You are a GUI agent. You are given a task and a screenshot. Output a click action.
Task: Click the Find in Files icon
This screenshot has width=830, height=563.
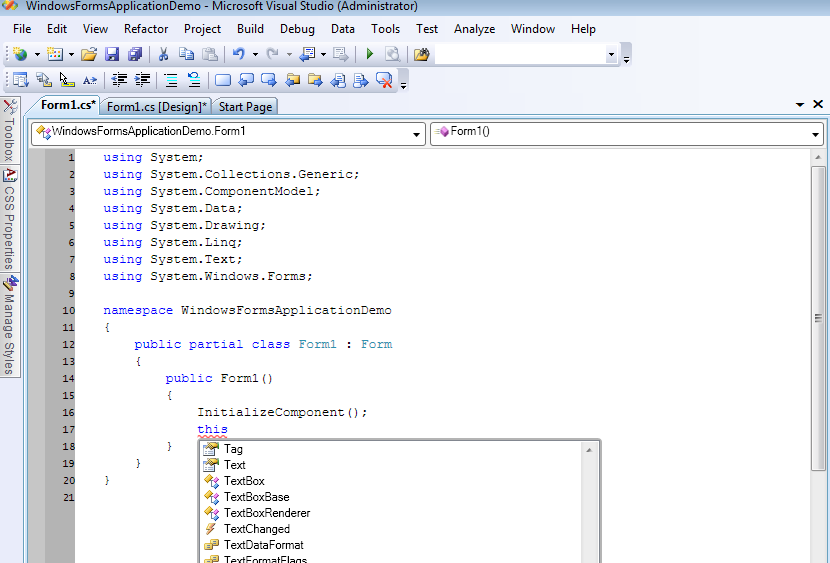click(421, 54)
